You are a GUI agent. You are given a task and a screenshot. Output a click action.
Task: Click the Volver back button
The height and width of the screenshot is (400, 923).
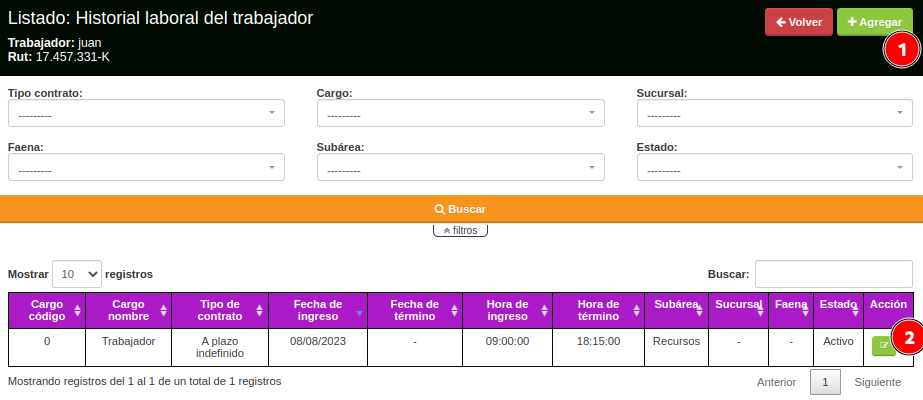point(799,22)
